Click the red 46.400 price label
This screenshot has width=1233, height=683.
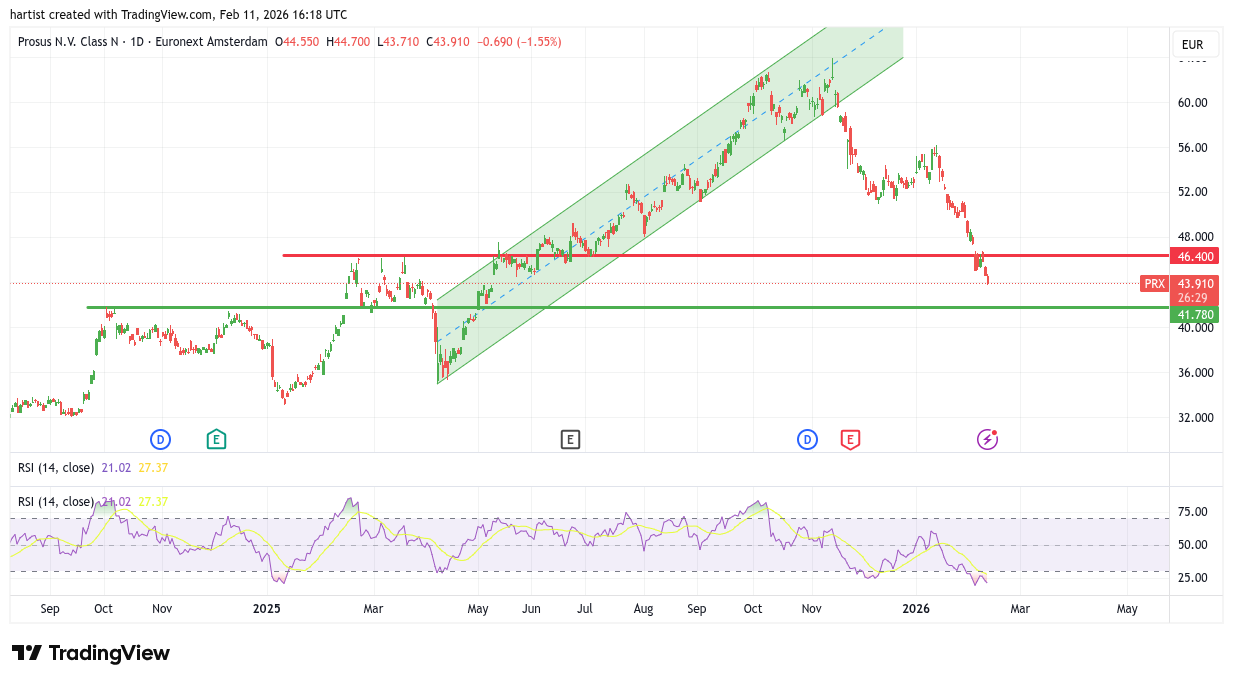click(1195, 257)
